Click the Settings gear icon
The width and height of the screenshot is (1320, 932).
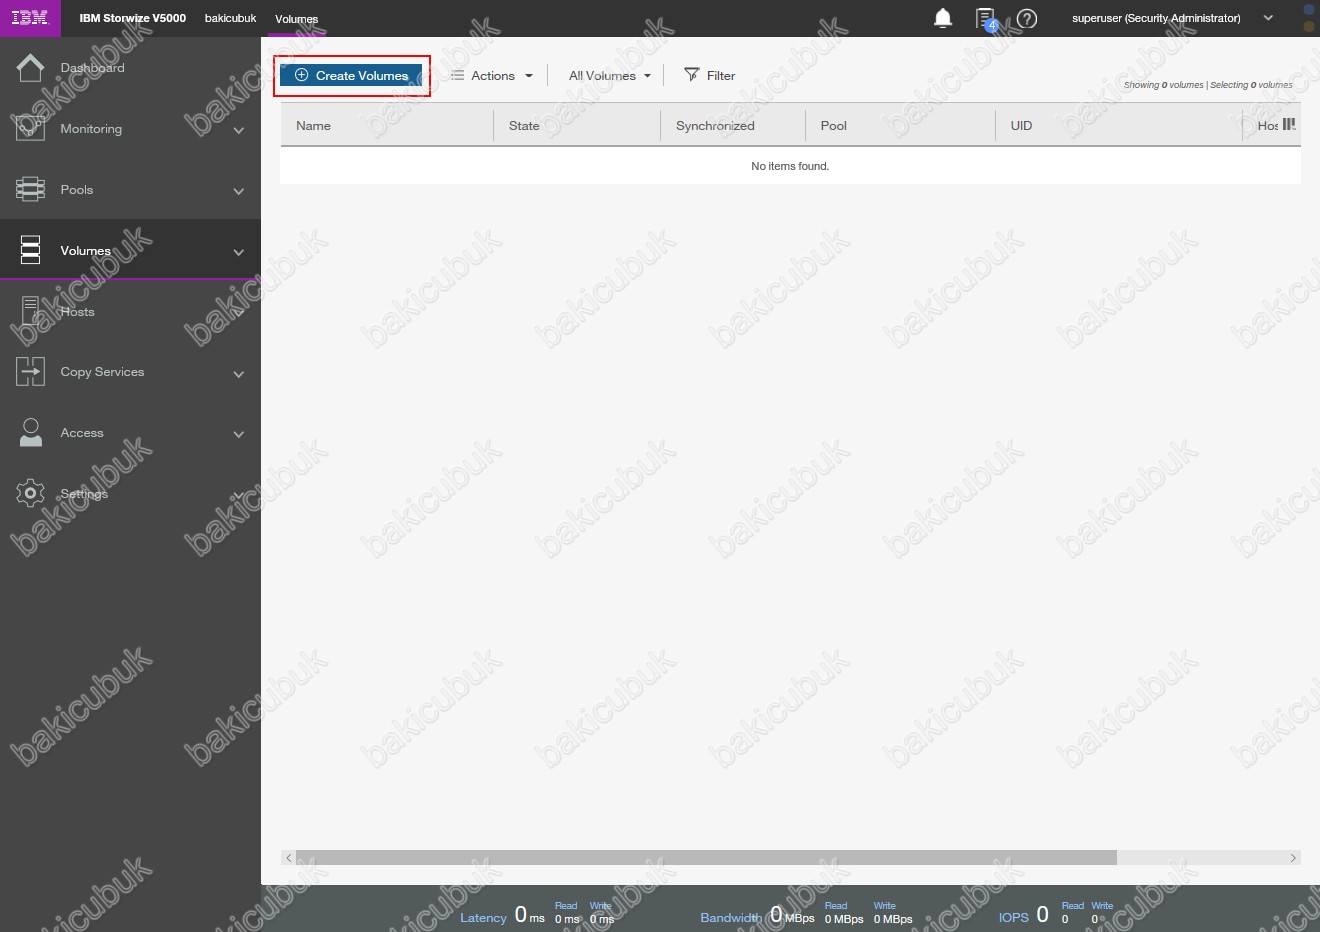point(30,494)
